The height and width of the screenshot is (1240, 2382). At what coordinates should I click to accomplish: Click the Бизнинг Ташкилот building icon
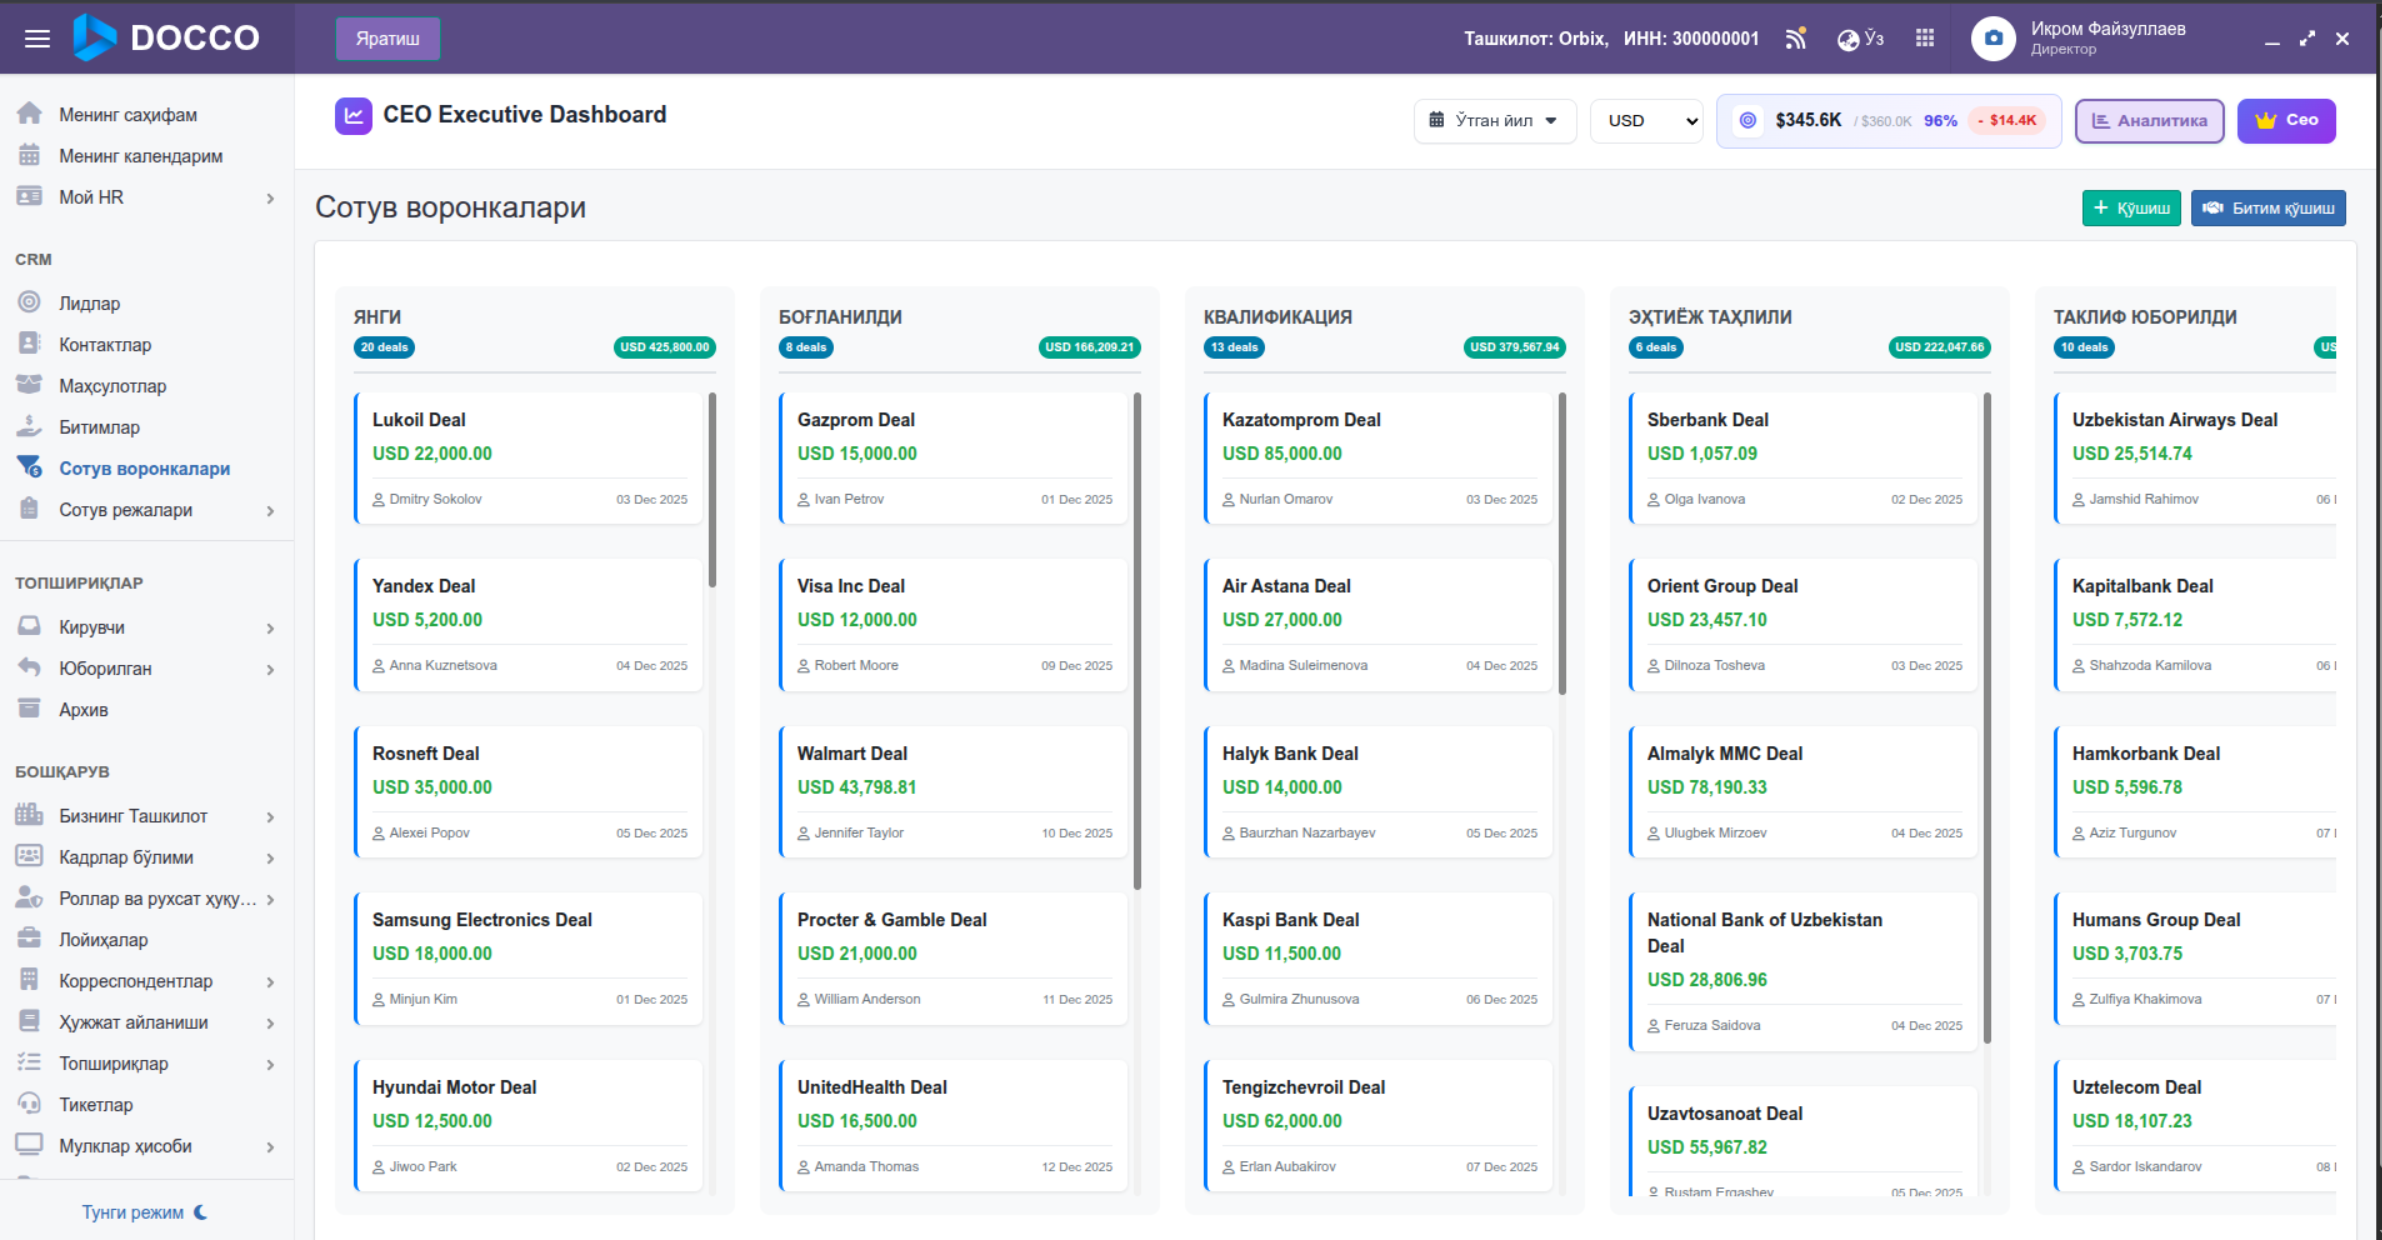point(29,815)
